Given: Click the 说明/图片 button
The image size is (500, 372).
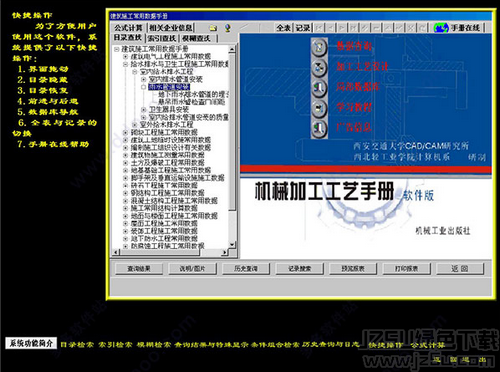Looking at the screenshot, I should click(192, 268).
